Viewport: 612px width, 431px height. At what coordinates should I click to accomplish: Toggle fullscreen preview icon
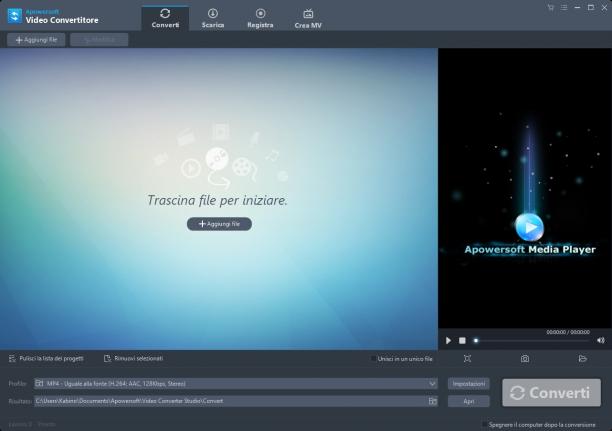click(467, 358)
